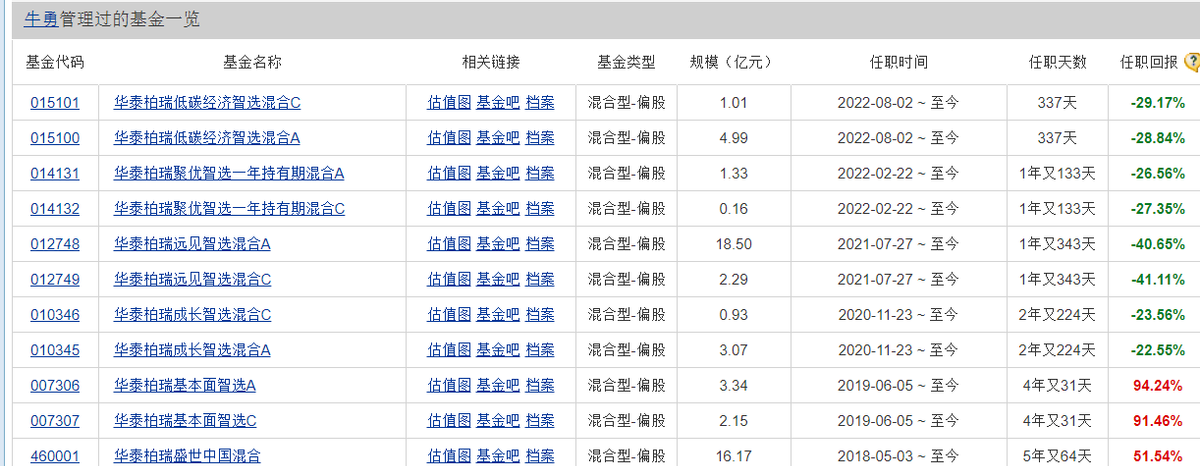Click 估值图 for fund 010346
This screenshot has height=466, width=1200.
pos(449,314)
